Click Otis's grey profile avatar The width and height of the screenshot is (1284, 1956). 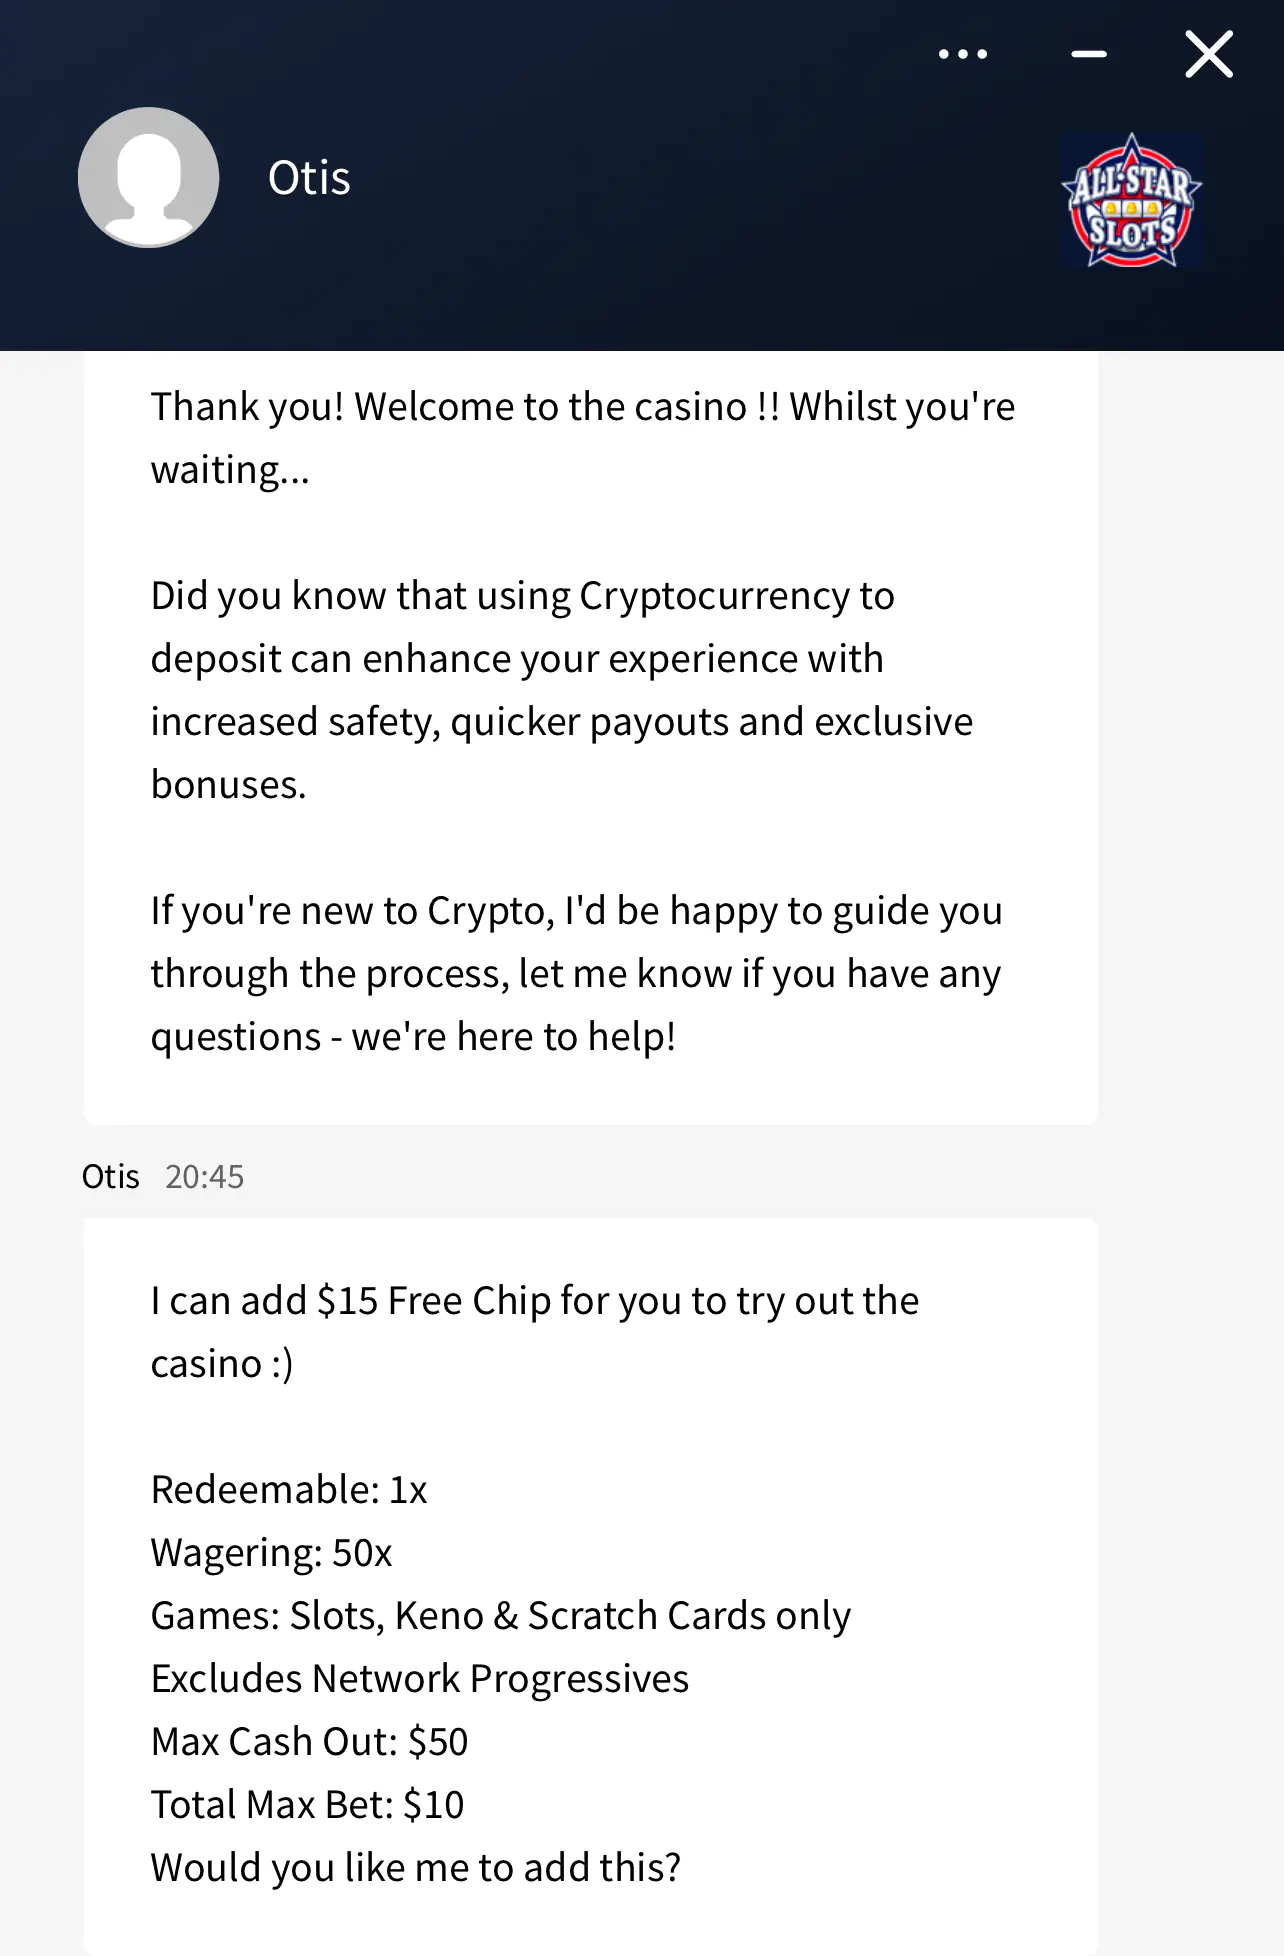pos(149,177)
